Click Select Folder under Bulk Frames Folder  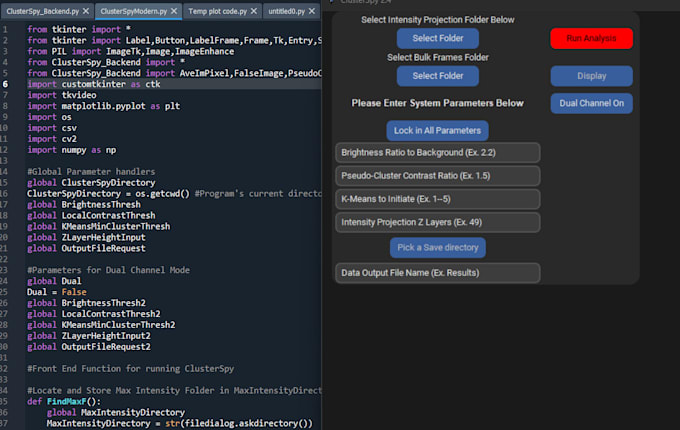438,76
